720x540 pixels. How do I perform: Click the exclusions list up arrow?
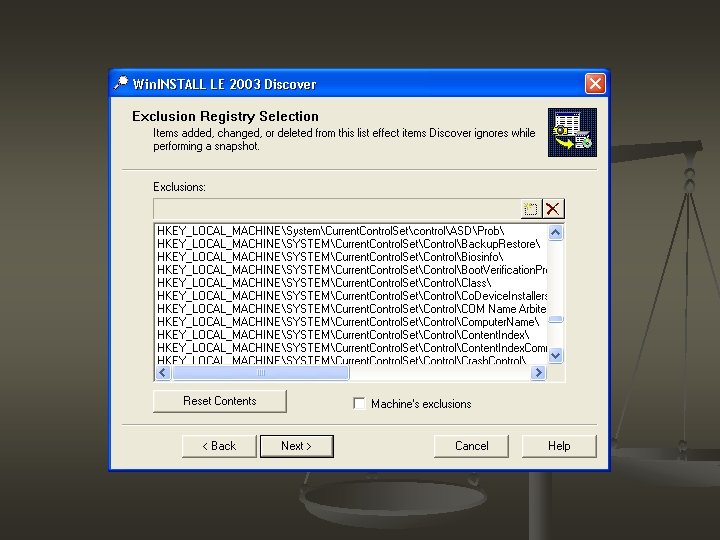click(x=556, y=232)
